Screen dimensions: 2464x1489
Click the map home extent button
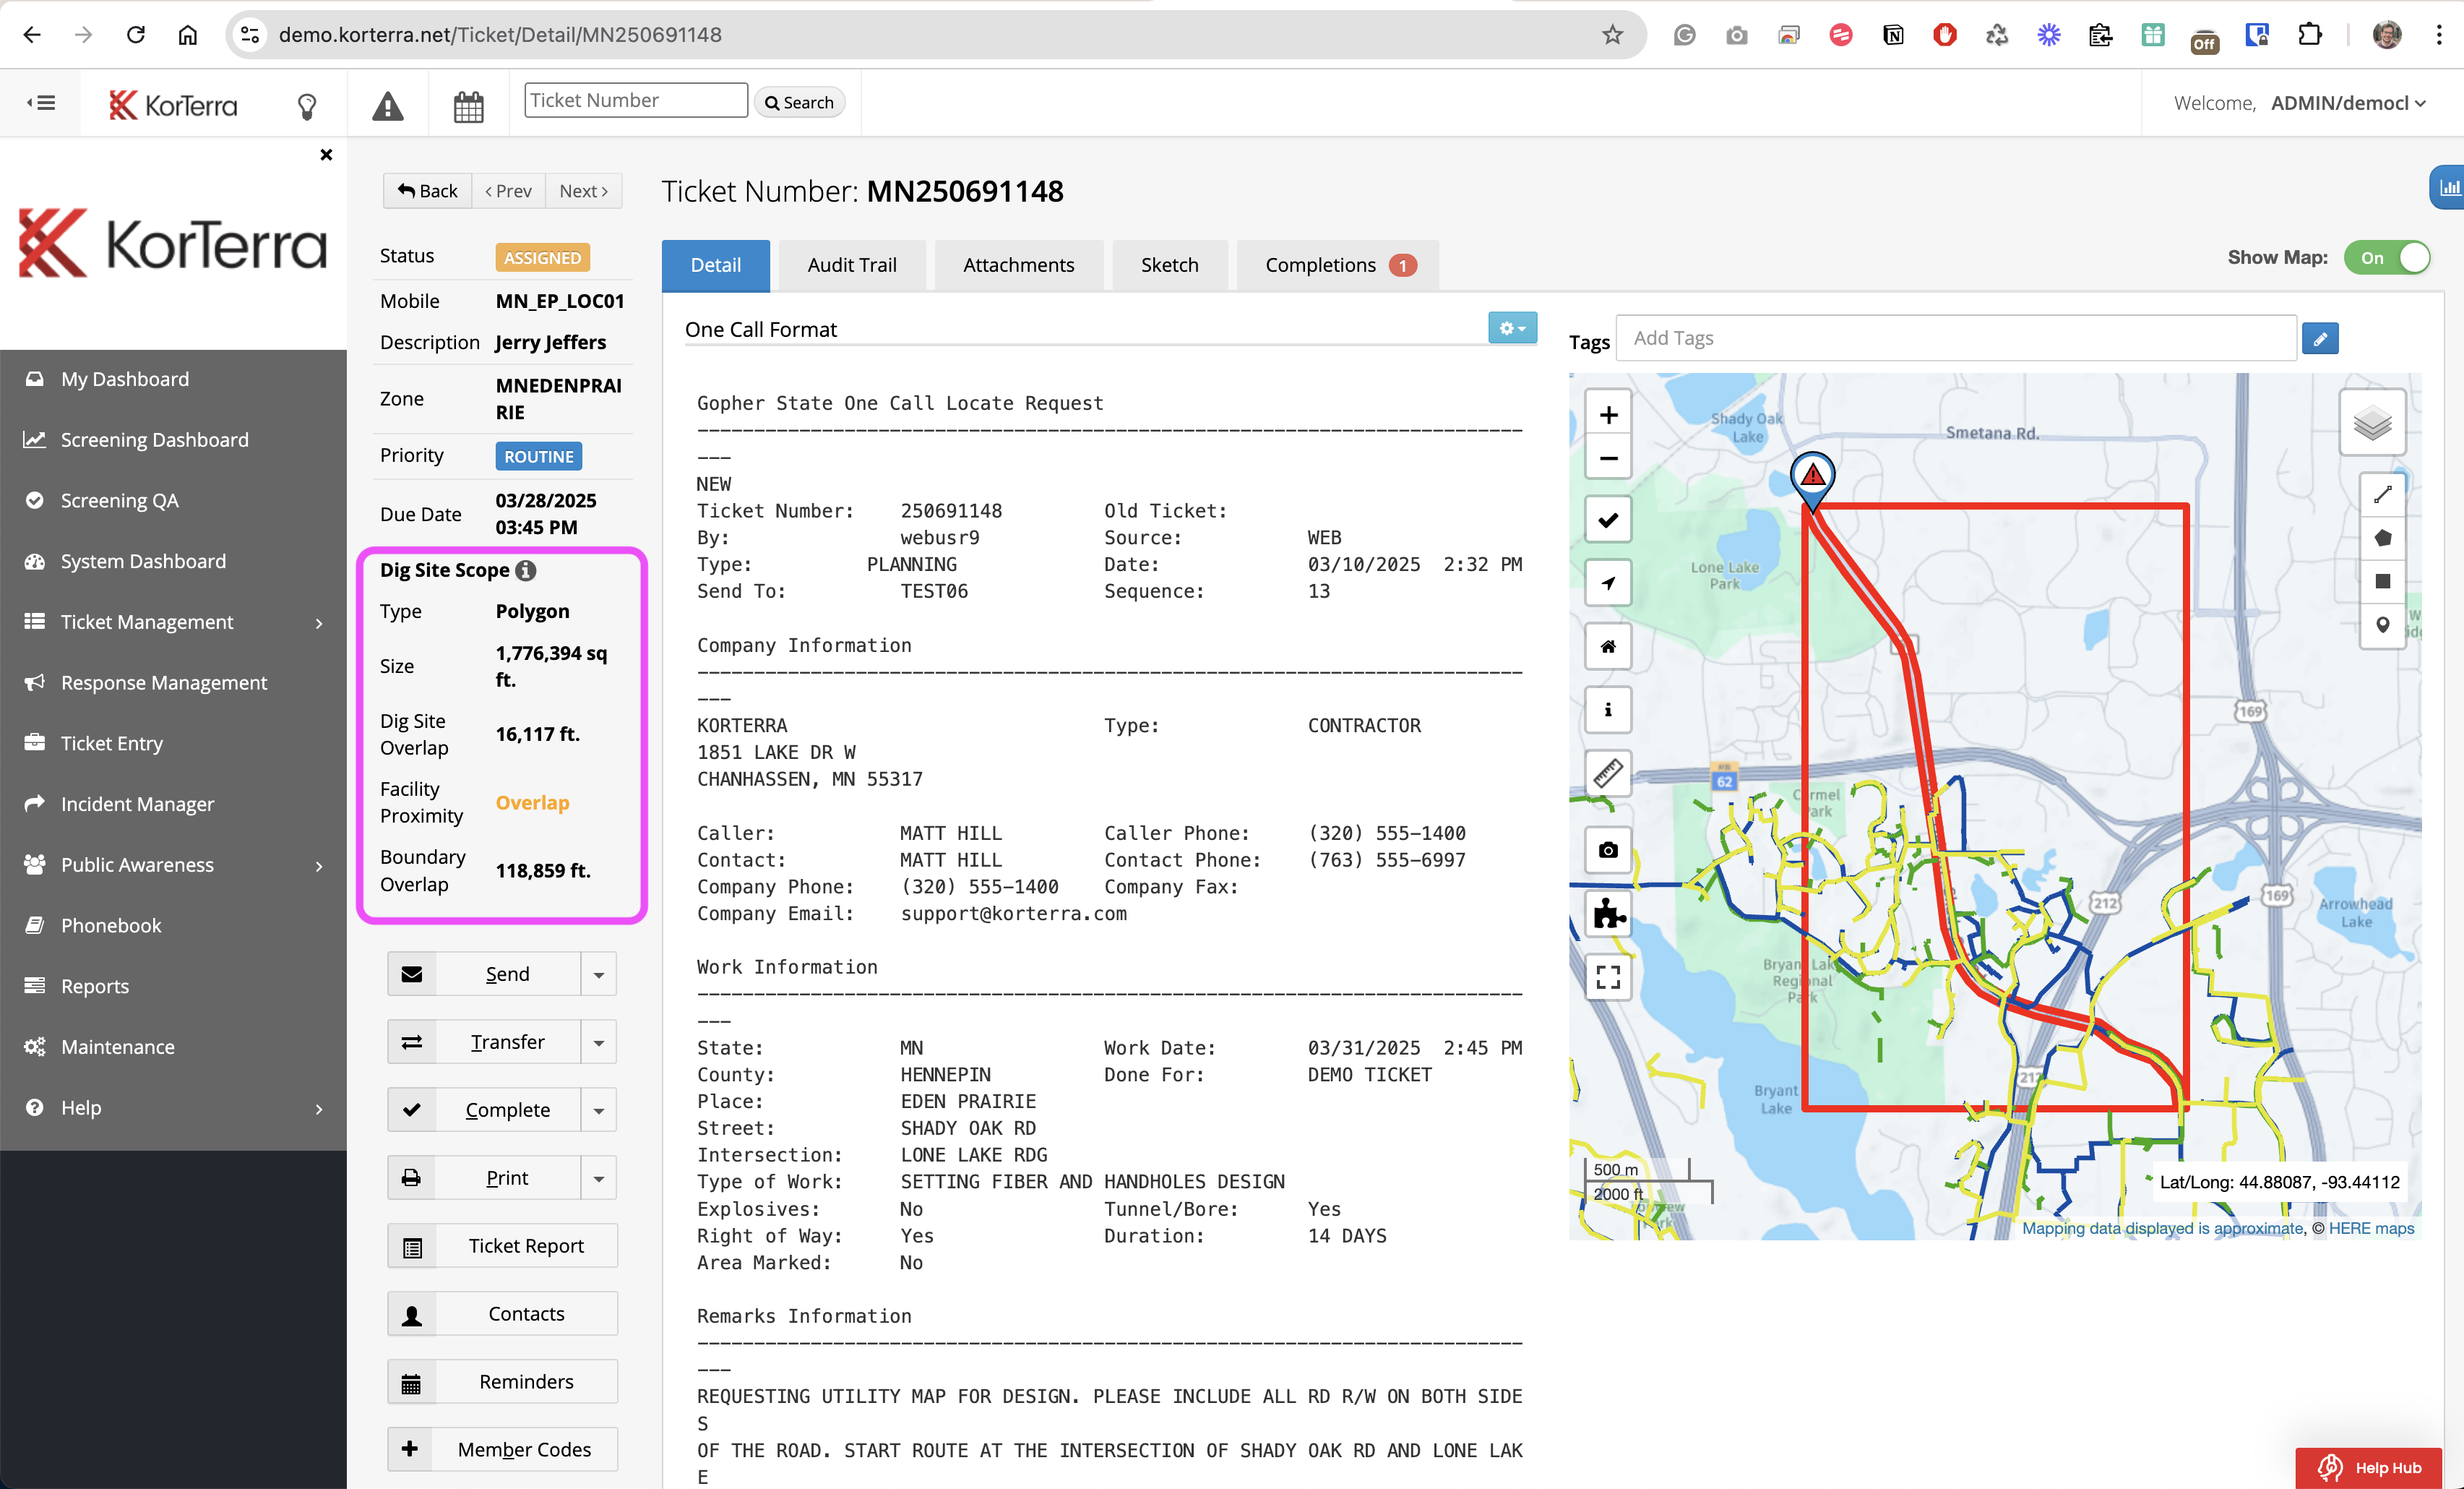click(1608, 646)
